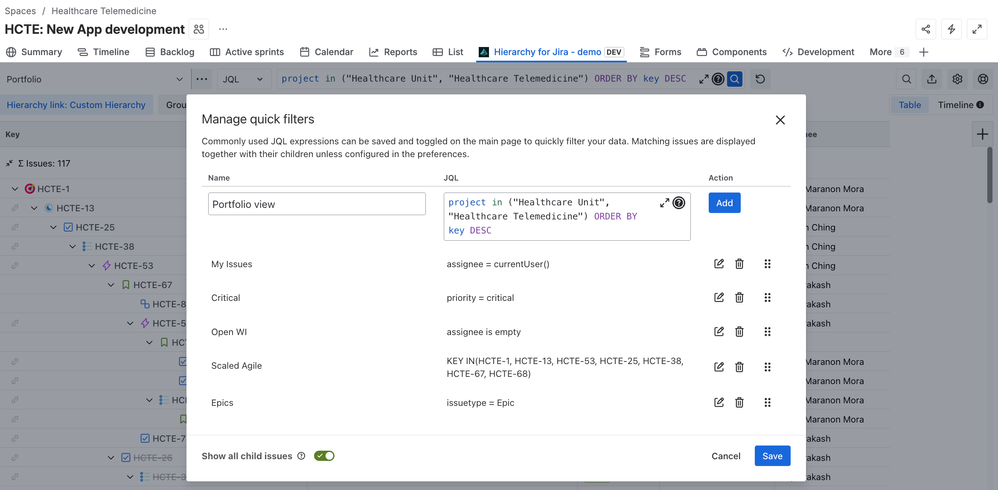Edit the Open WI quick filter
The width and height of the screenshot is (998, 490).
719,331
